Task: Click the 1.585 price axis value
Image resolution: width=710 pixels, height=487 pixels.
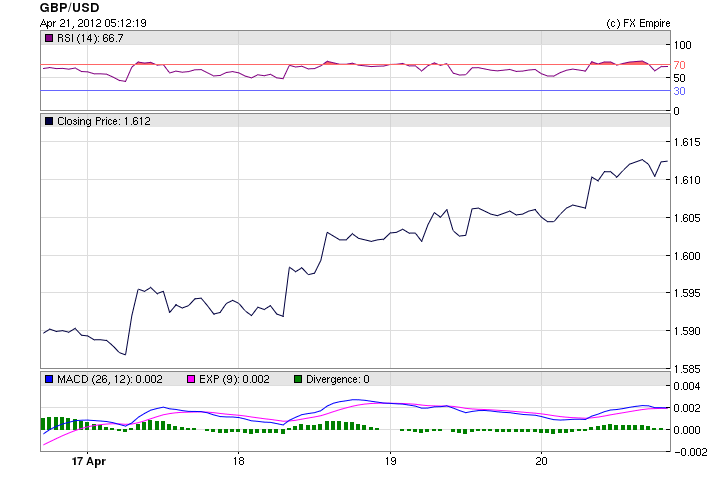Action: (x=687, y=369)
